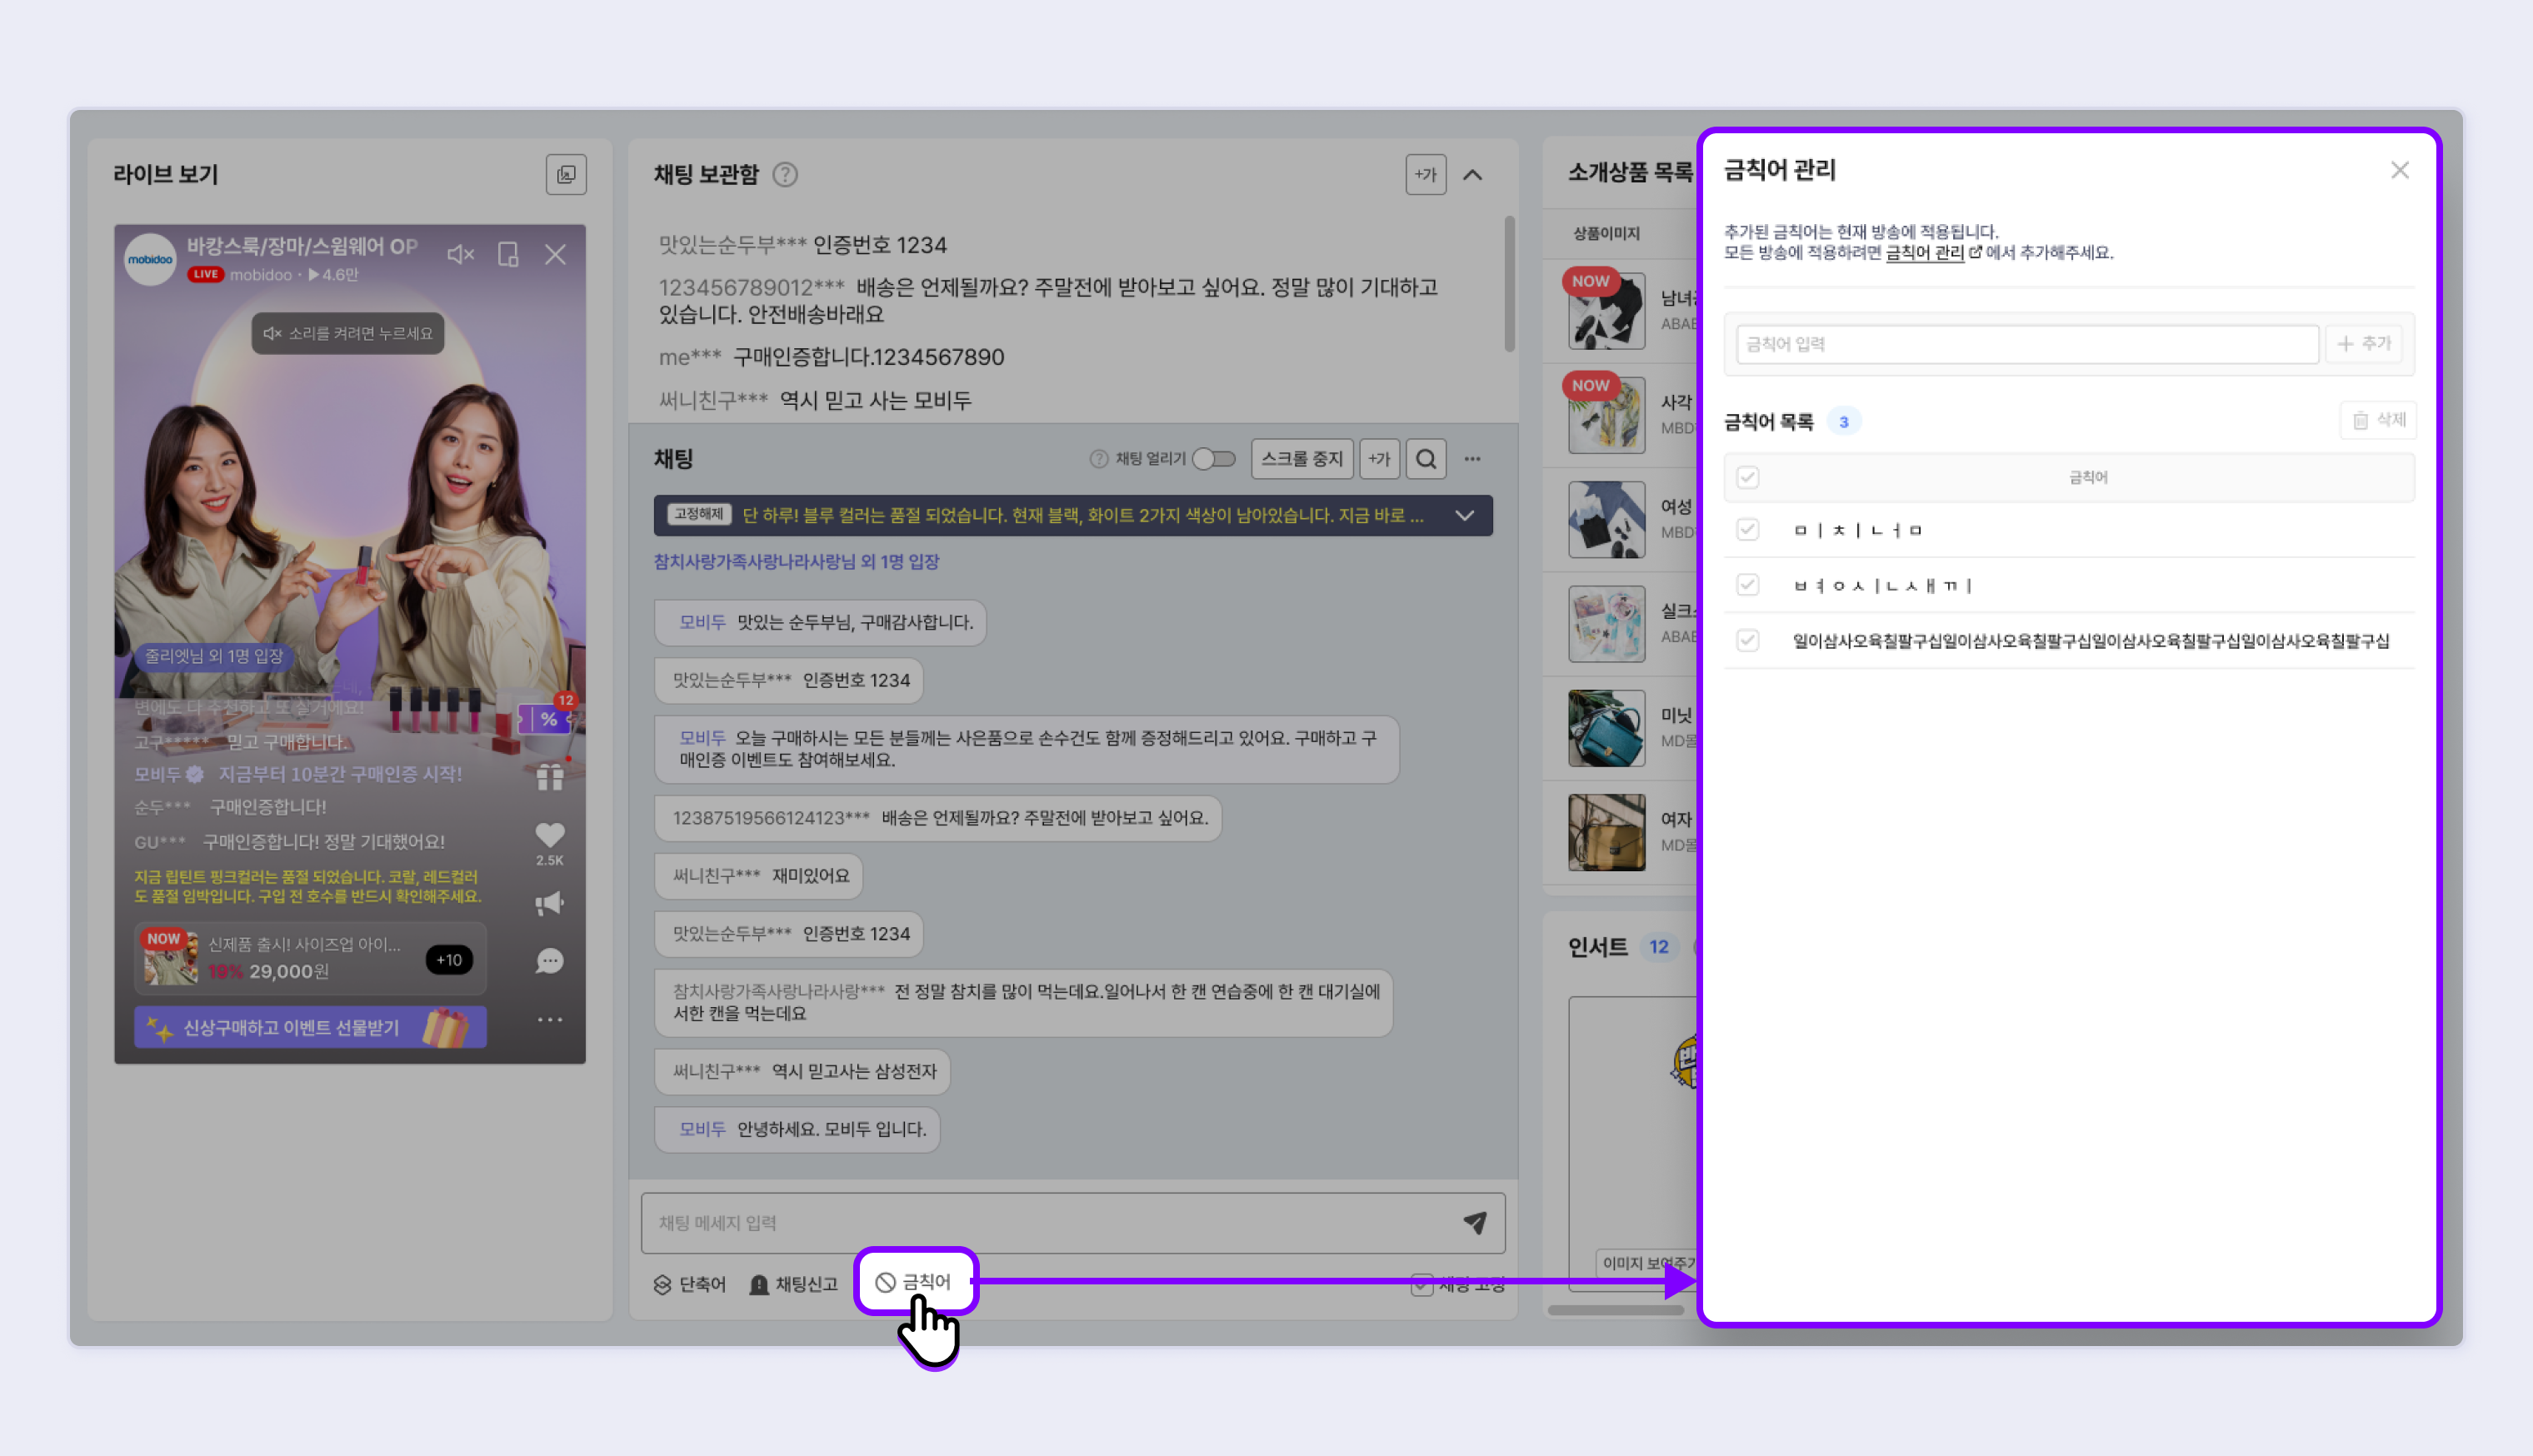This screenshot has width=2533, height=1456.
Task: Toggle the 채팅 얼리기 switch
Action: point(1214,459)
